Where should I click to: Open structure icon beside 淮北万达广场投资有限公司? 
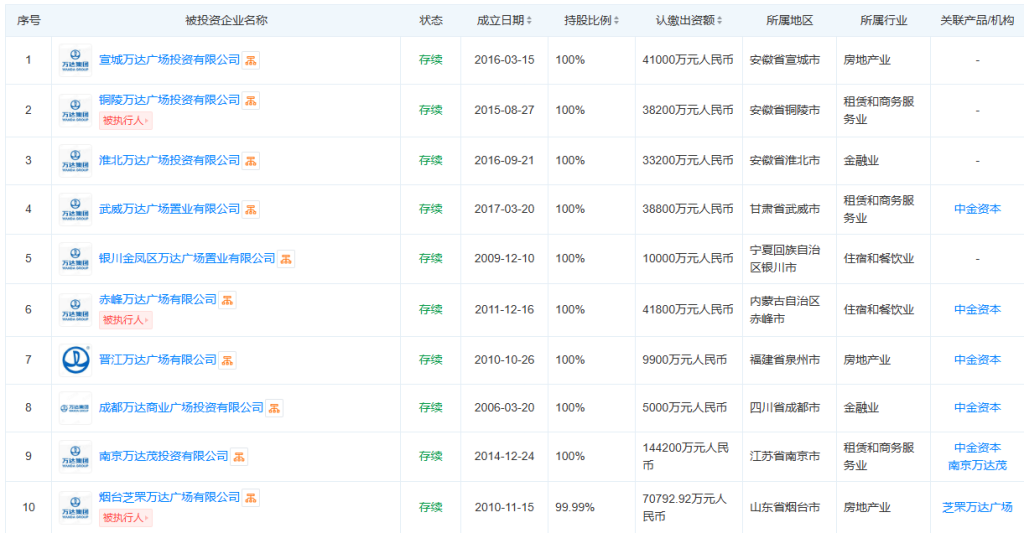(x=252, y=160)
